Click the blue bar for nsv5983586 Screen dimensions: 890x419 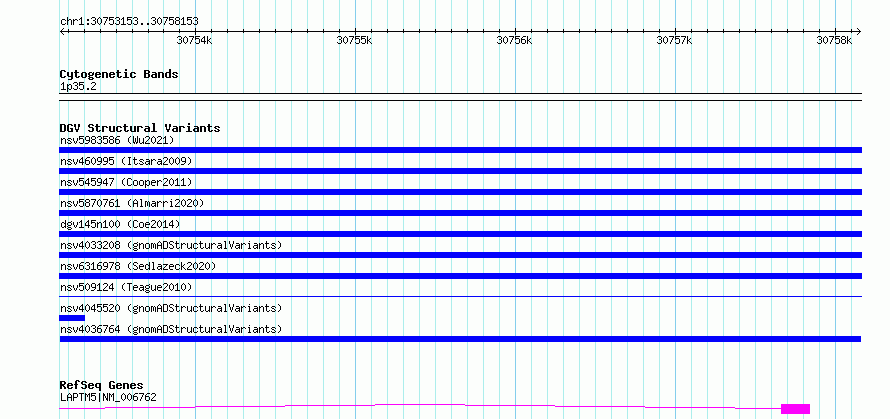tap(460, 150)
